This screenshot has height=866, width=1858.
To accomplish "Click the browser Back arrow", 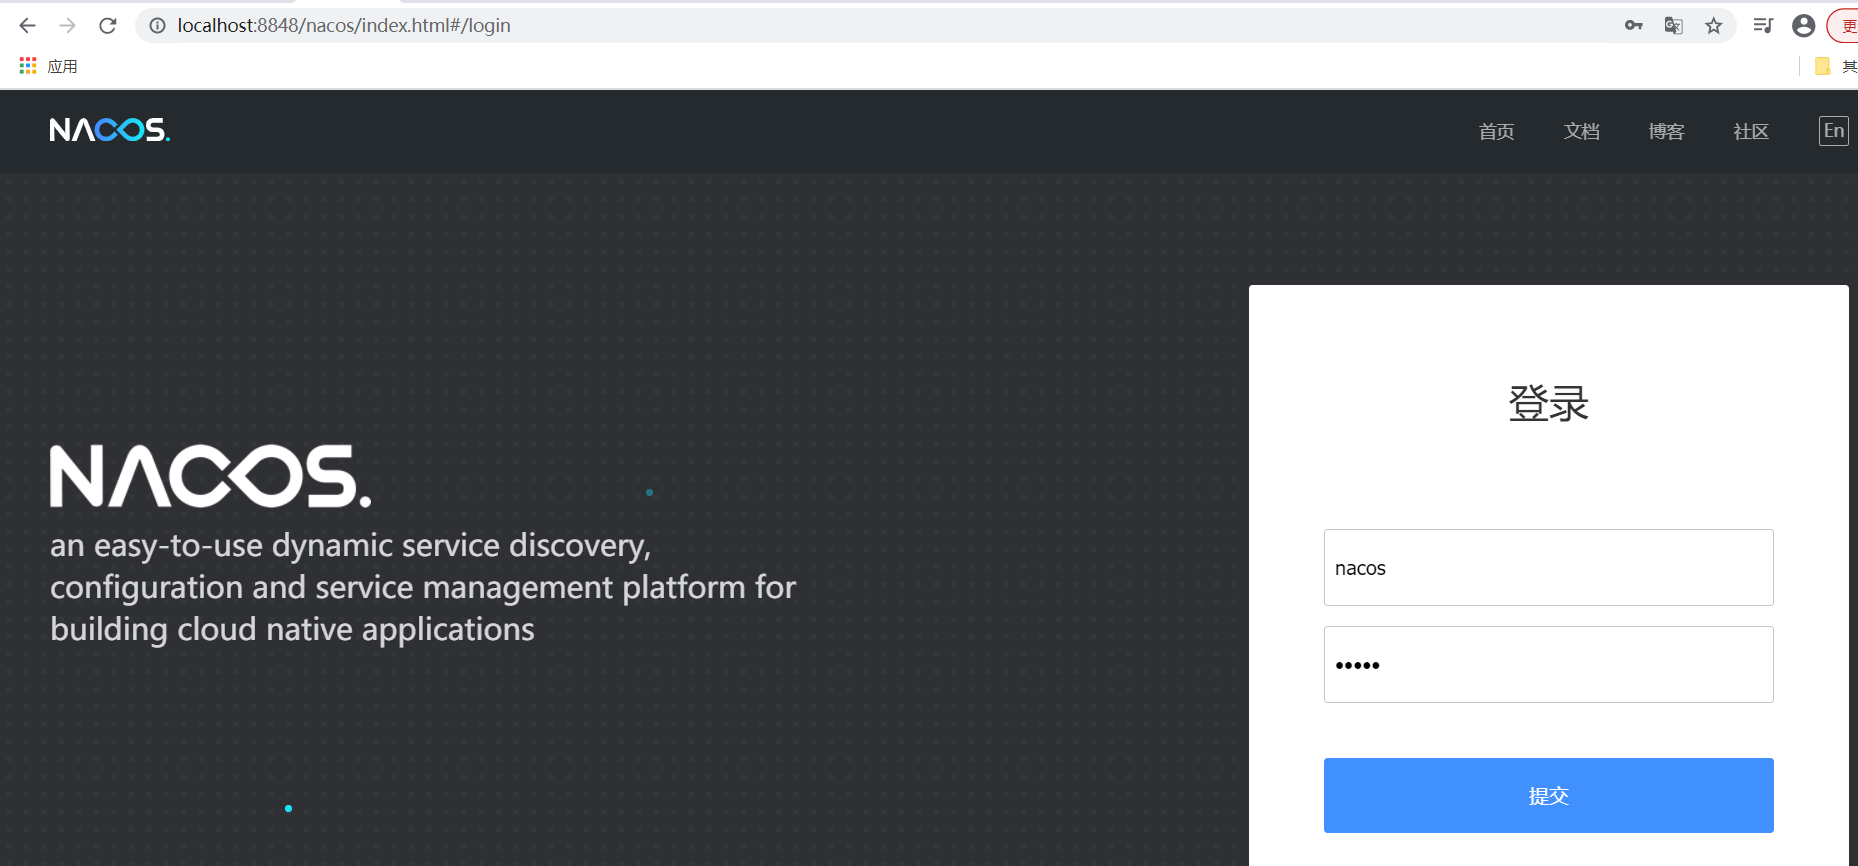I will [x=27, y=26].
